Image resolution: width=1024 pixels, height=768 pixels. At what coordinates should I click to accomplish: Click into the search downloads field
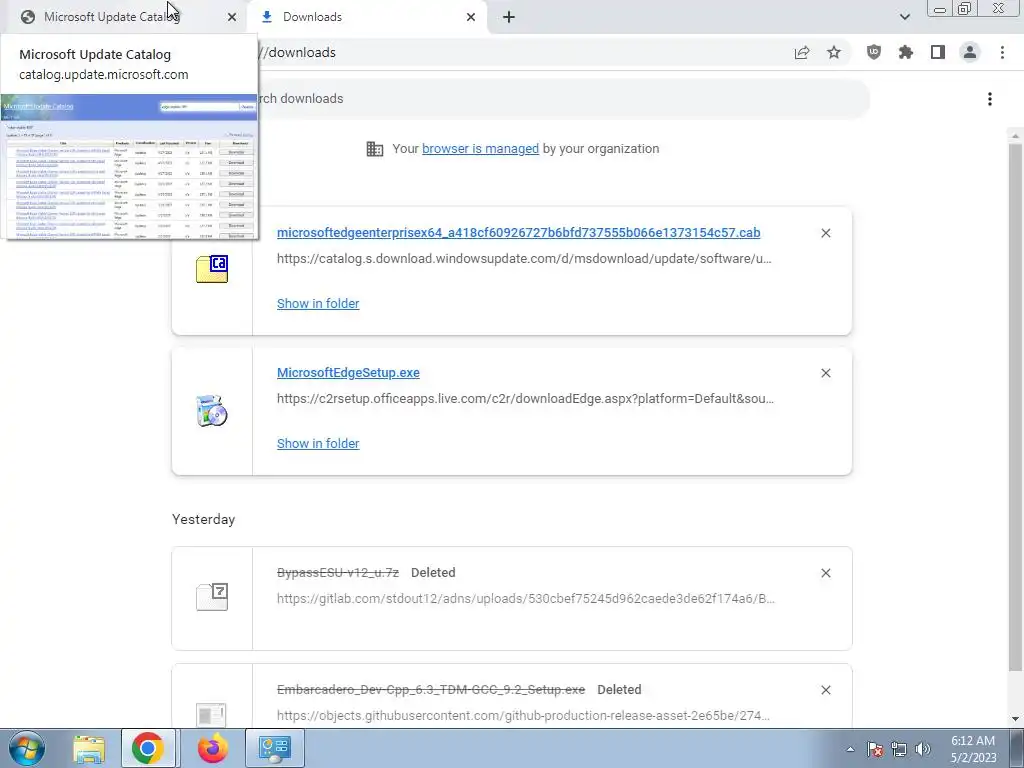point(562,99)
